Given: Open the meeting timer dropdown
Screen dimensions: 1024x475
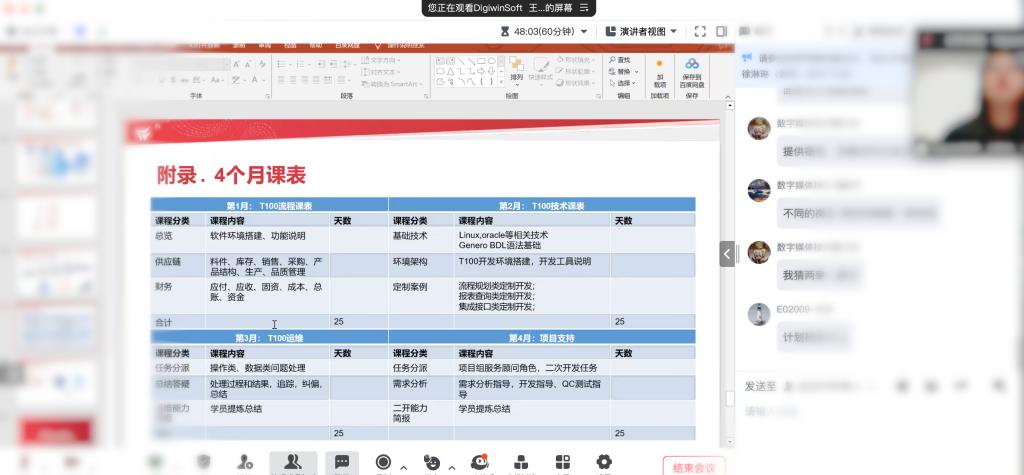Looking at the screenshot, I should click(584, 32).
